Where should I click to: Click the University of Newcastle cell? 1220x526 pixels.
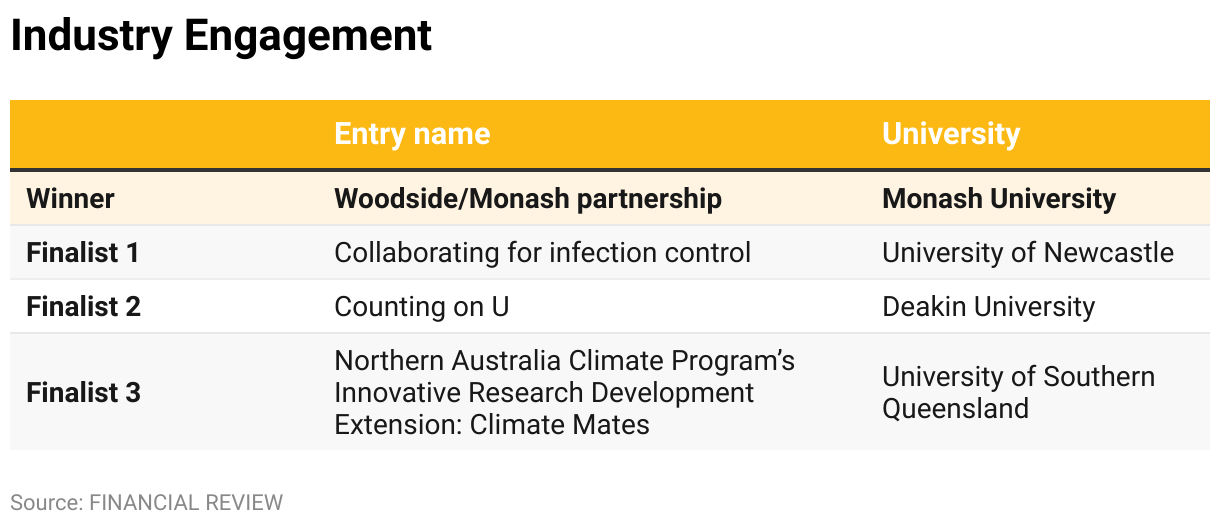(x=1028, y=252)
